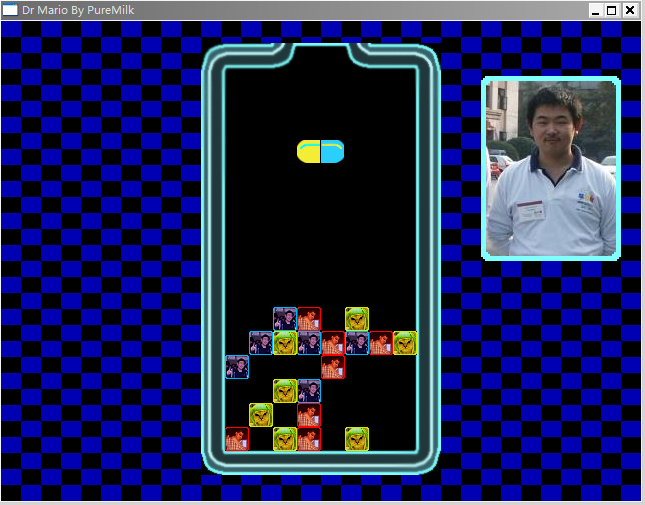Click the red block in the bottle's bottom-left corner
Image resolution: width=645 pixels, height=505 pixels.
click(x=237, y=439)
